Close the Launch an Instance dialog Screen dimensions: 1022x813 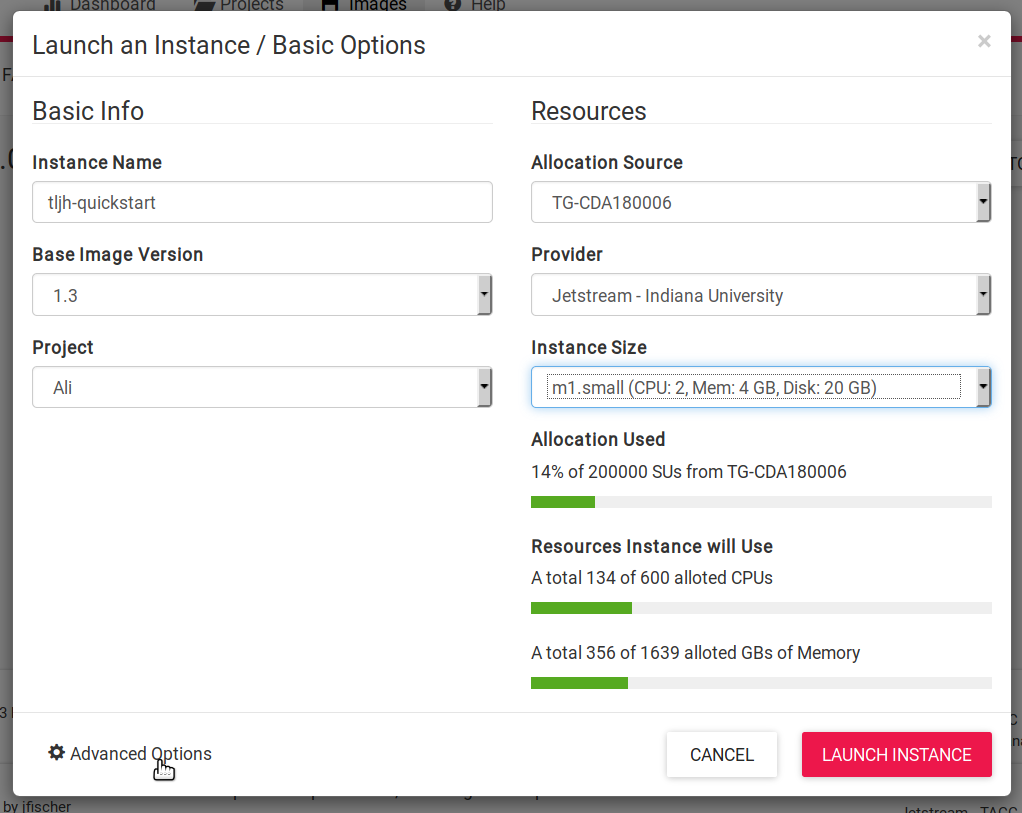984,41
